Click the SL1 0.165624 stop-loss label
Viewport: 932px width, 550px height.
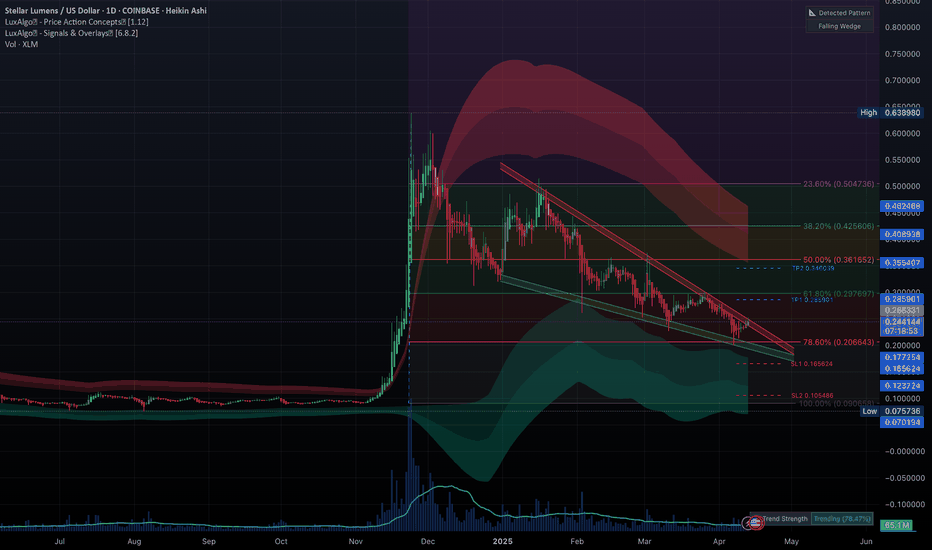click(x=812, y=364)
